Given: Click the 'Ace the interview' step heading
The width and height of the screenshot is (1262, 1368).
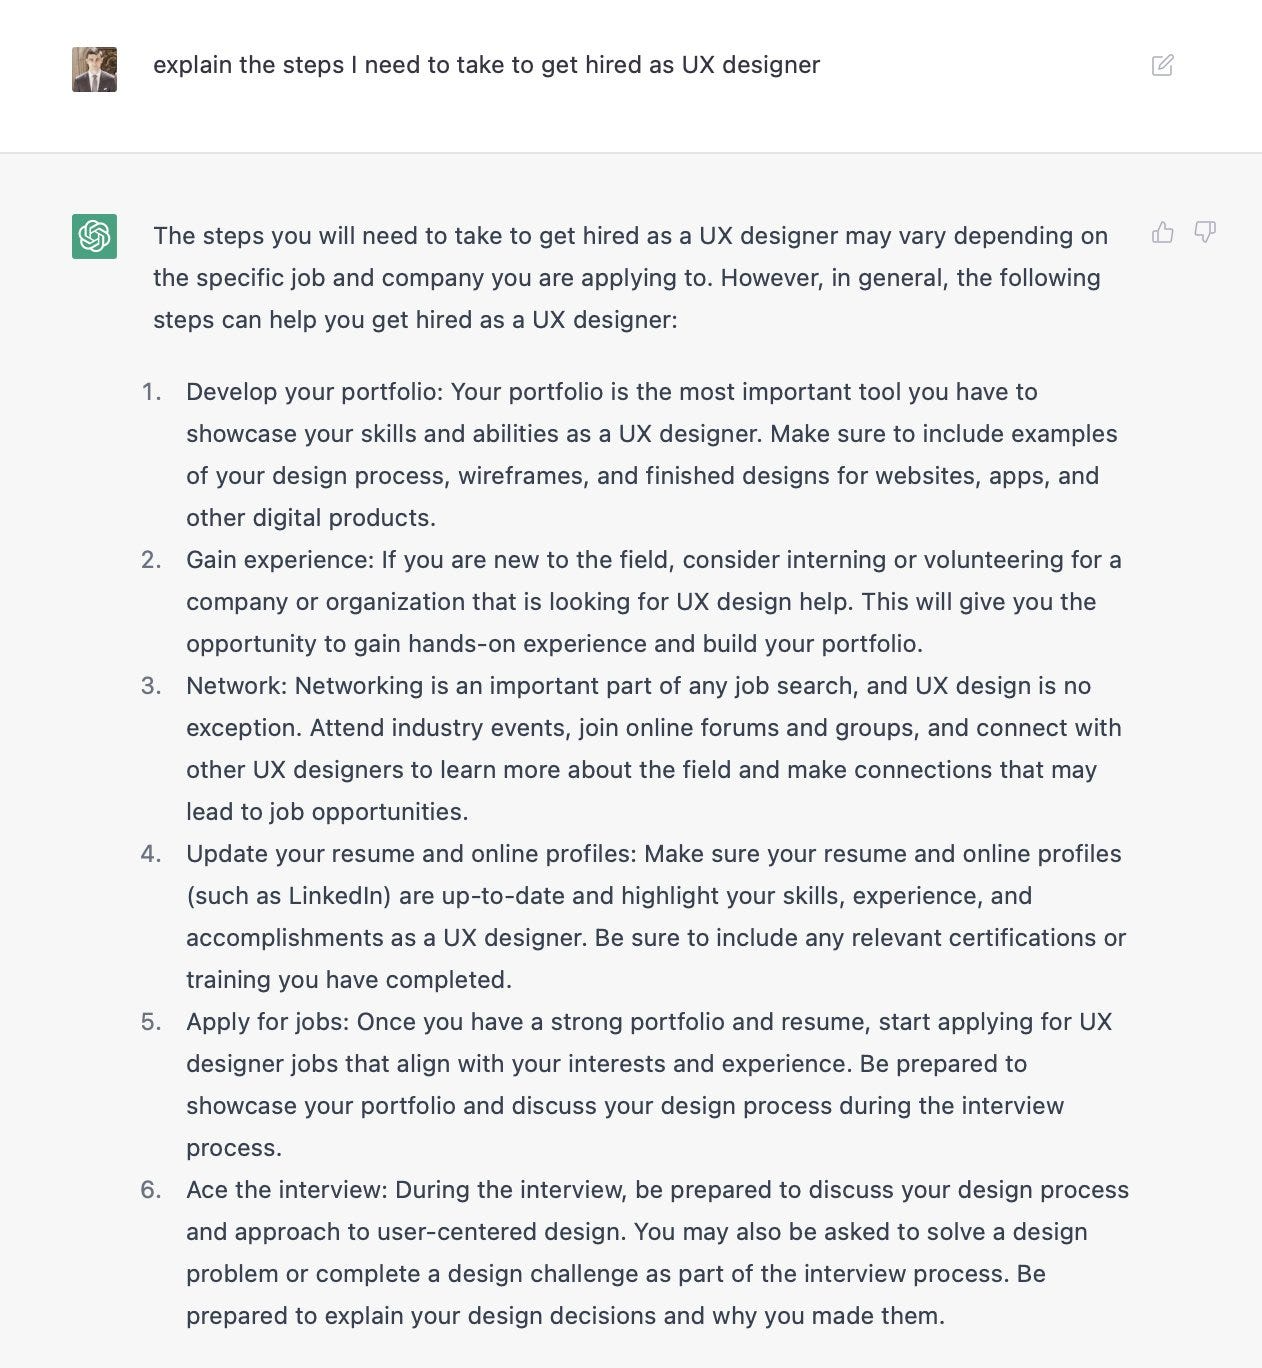Looking at the screenshot, I should pos(286,1190).
